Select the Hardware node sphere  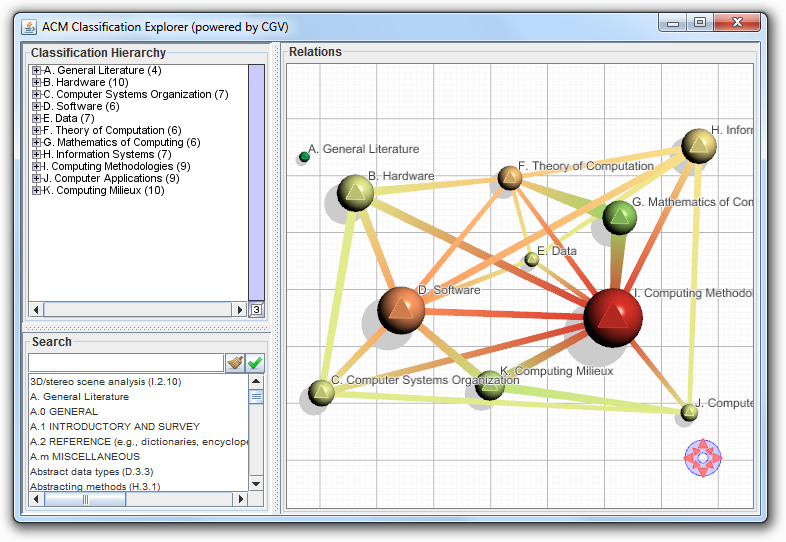pos(355,192)
